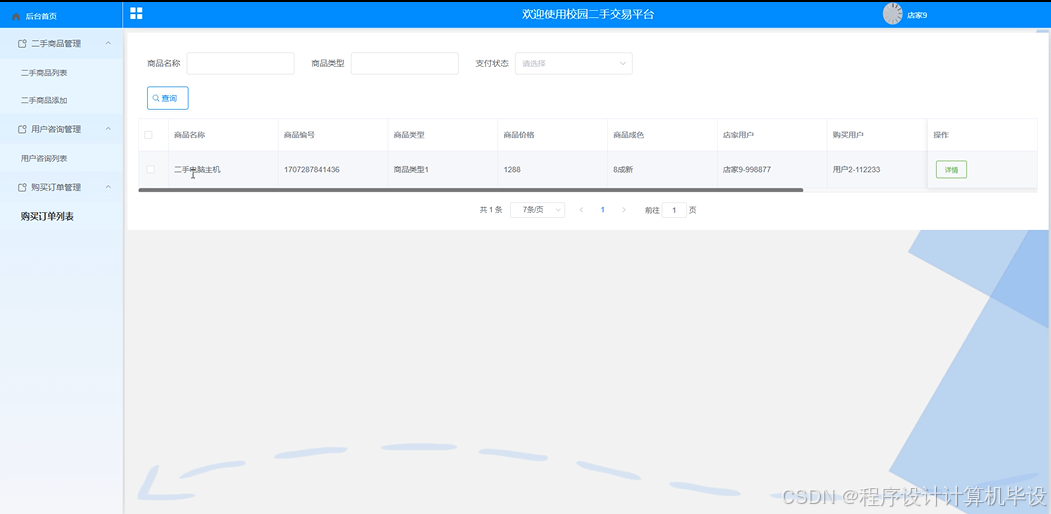This screenshot has height=514, width=1051.
Task: Click the 商品成色 column header
Action: pos(629,135)
